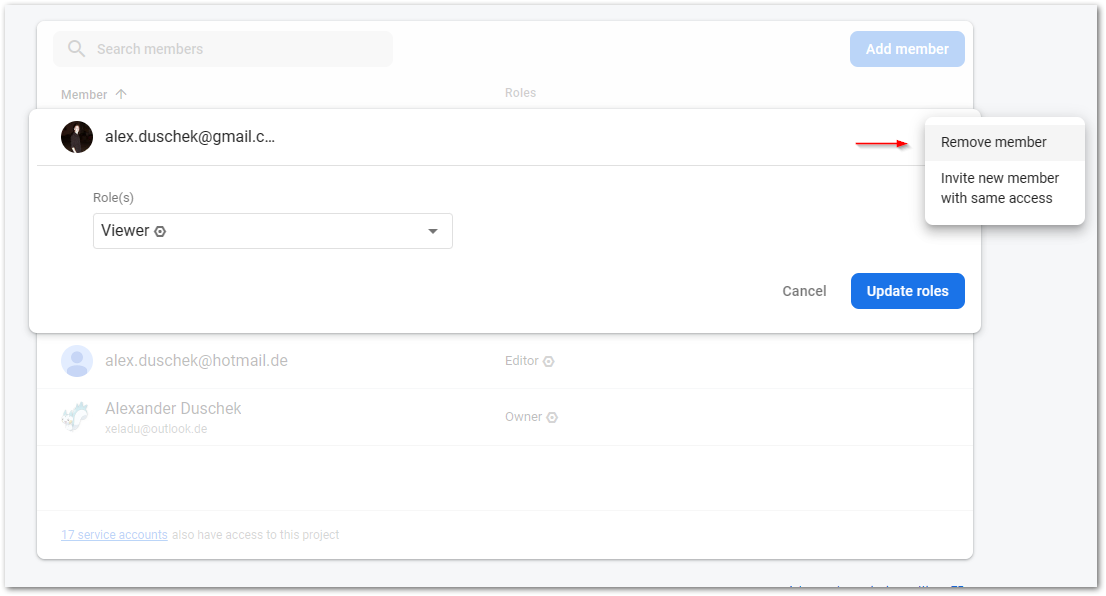
Task: Click Alexander Duschek's avatar image
Action: (x=75, y=417)
